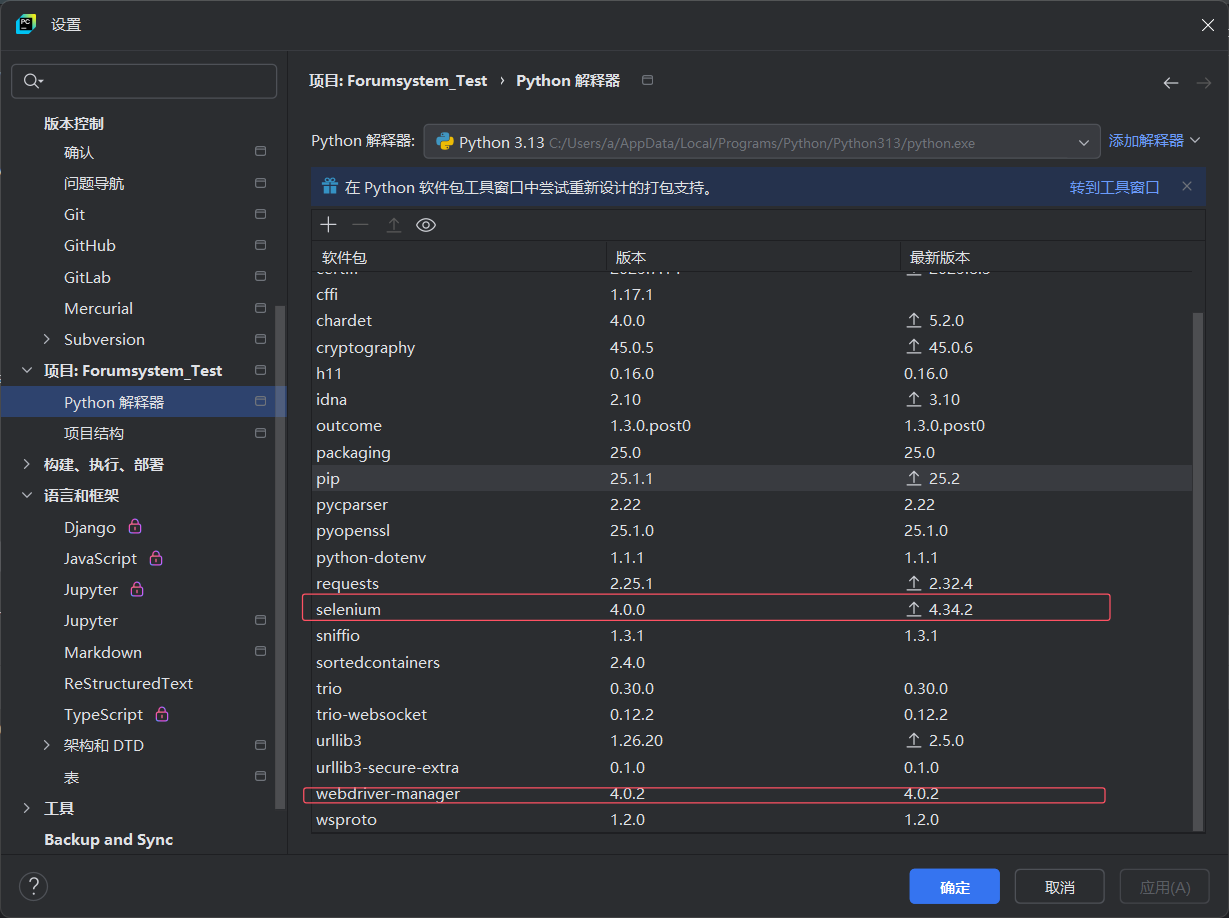This screenshot has width=1229, height=918.
Task: Select the wsproto package row
Action: (x=751, y=819)
